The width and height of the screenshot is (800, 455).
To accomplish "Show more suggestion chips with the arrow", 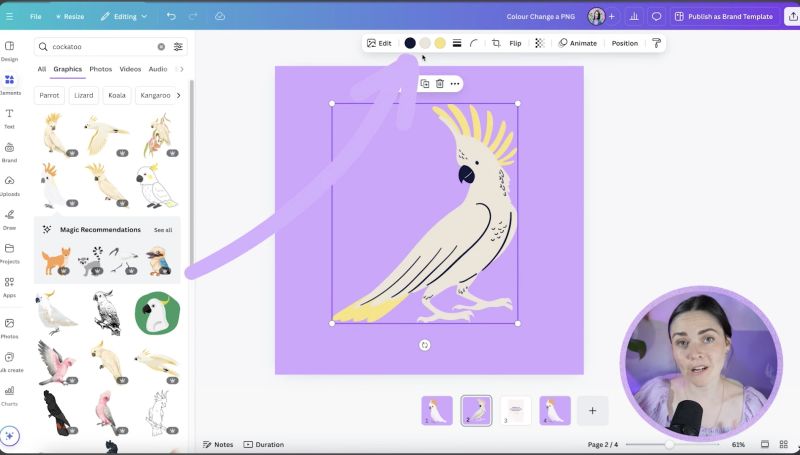I will (x=179, y=95).
